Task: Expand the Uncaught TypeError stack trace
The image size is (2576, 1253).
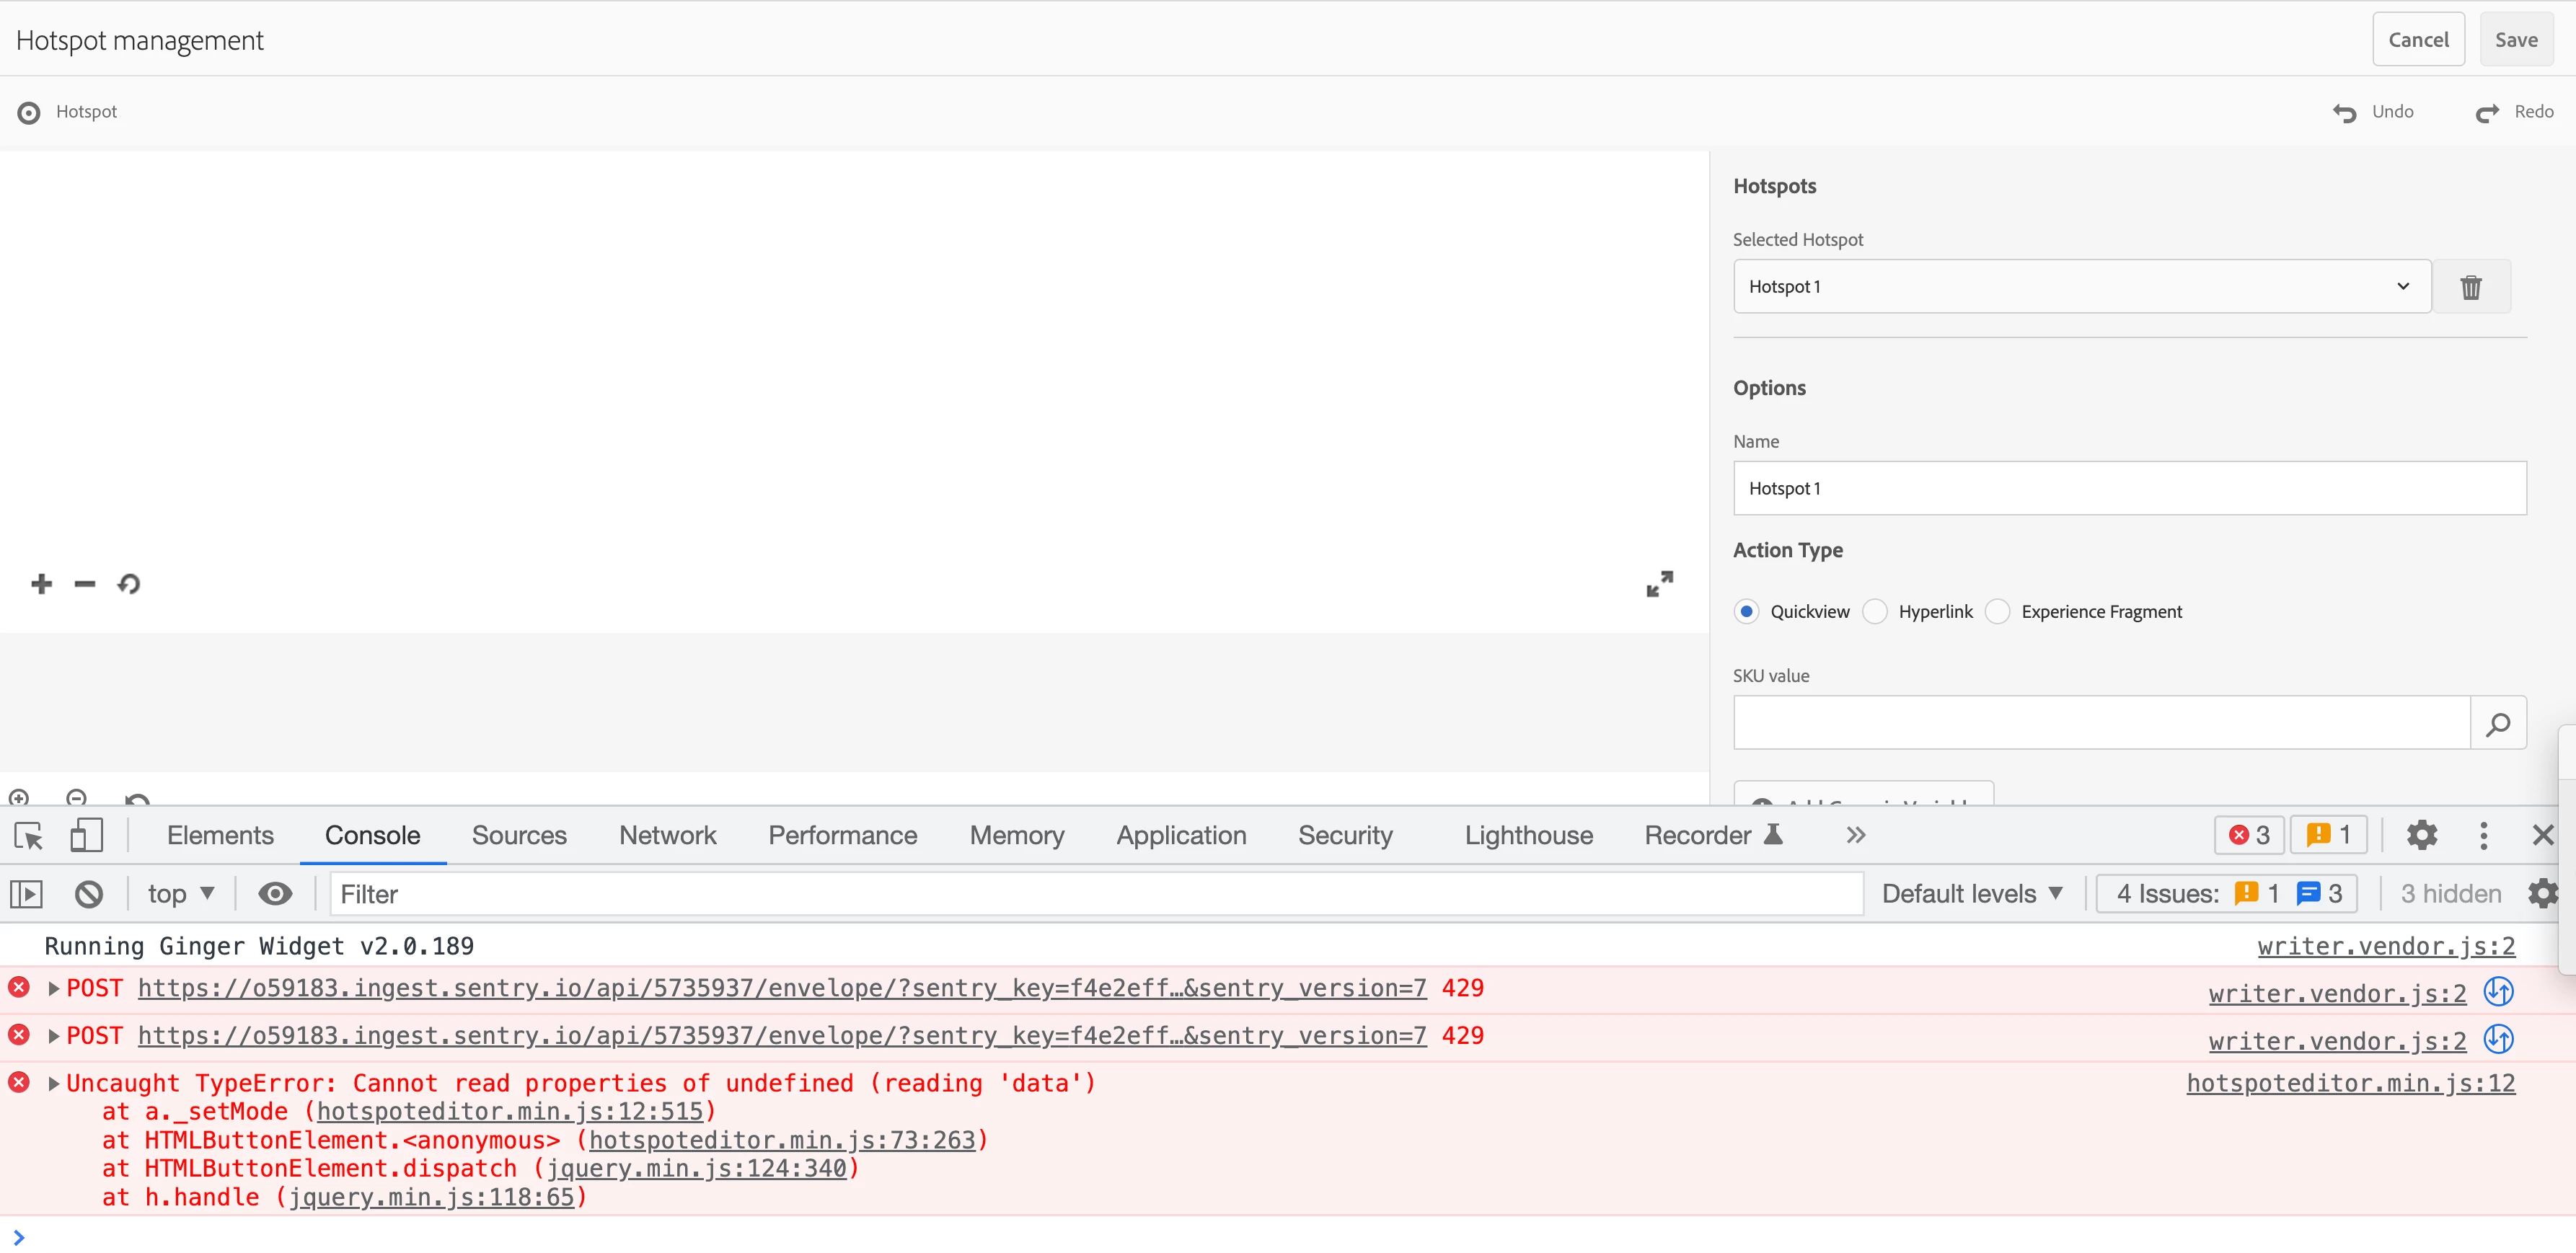Action: click(54, 1083)
